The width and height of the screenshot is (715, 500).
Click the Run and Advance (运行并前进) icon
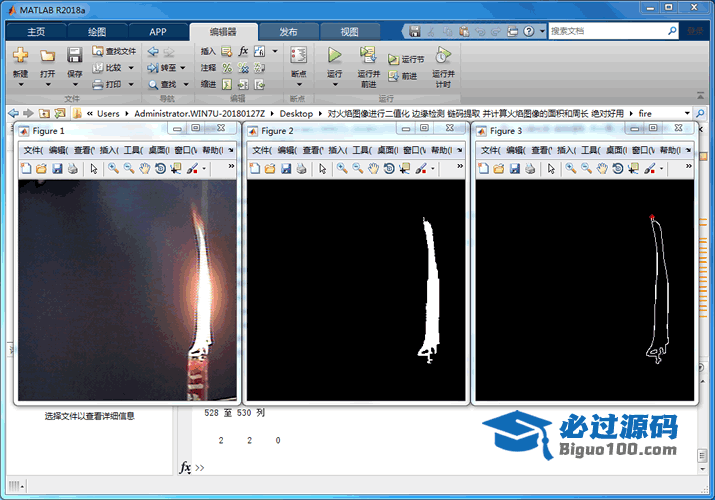[x=368, y=55]
